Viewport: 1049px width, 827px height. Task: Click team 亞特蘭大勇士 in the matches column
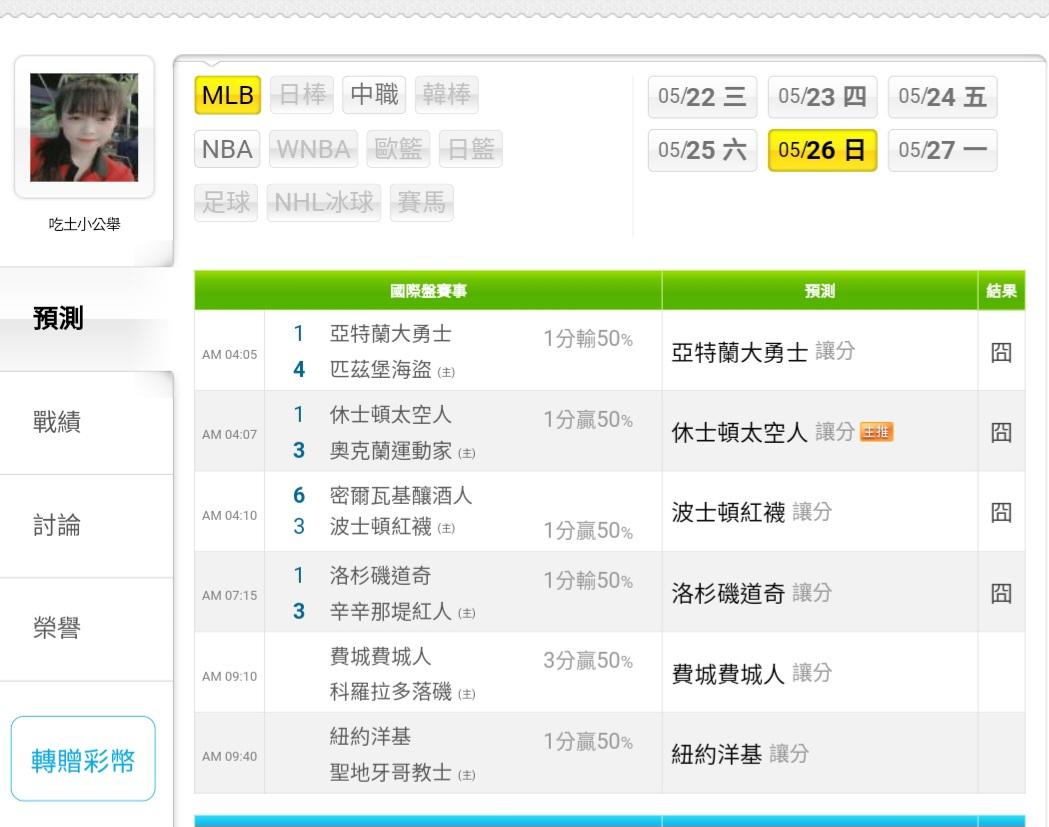click(x=391, y=334)
